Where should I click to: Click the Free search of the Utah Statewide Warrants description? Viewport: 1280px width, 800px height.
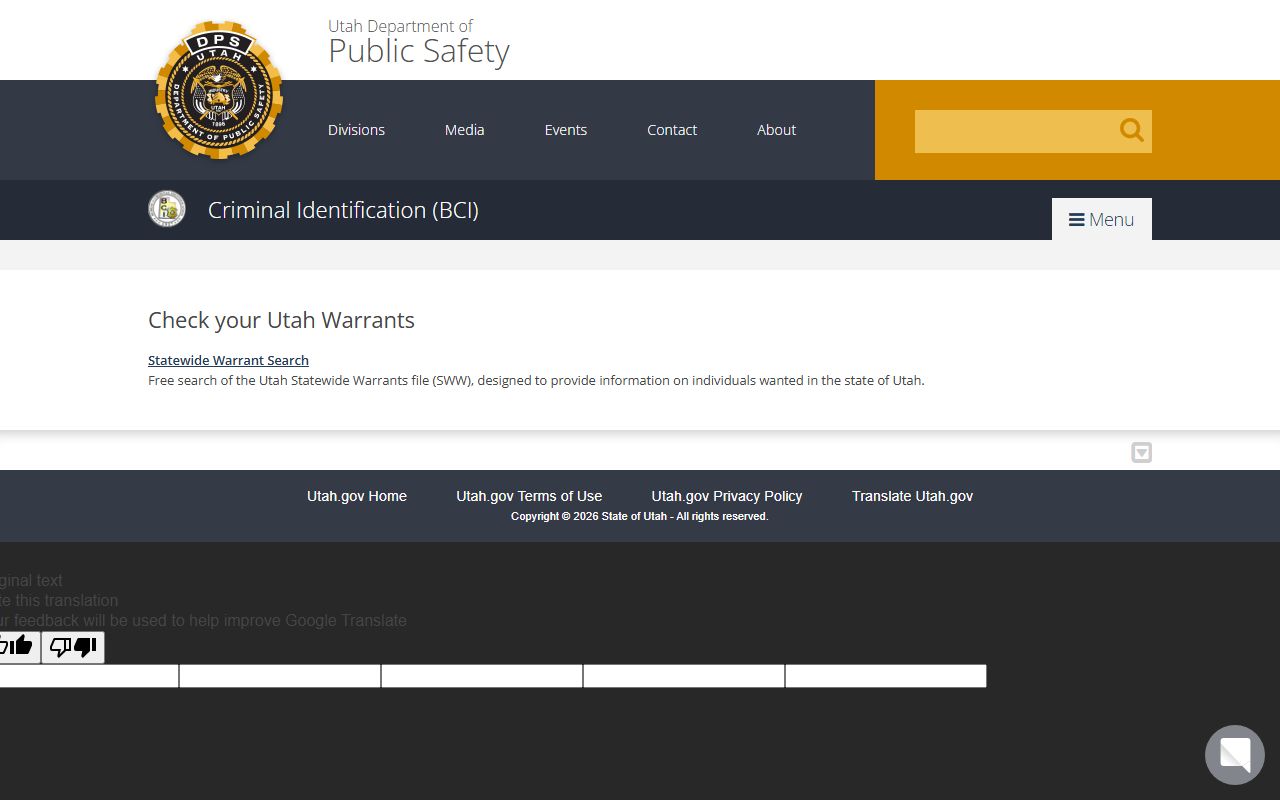coord(536,380)
